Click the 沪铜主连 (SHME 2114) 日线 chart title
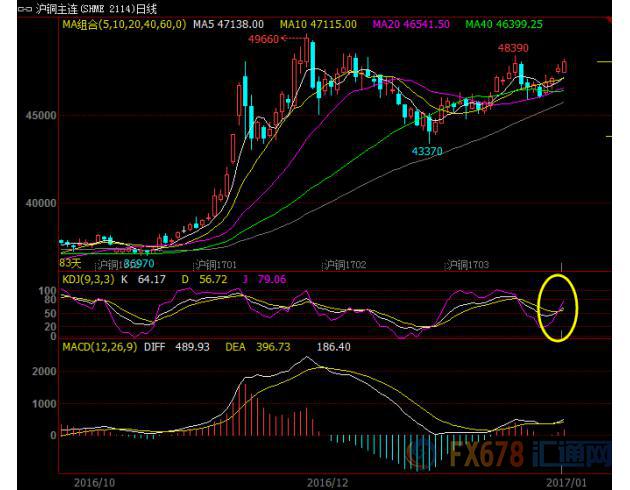This screenshot has height=490, width=630. 96,9
